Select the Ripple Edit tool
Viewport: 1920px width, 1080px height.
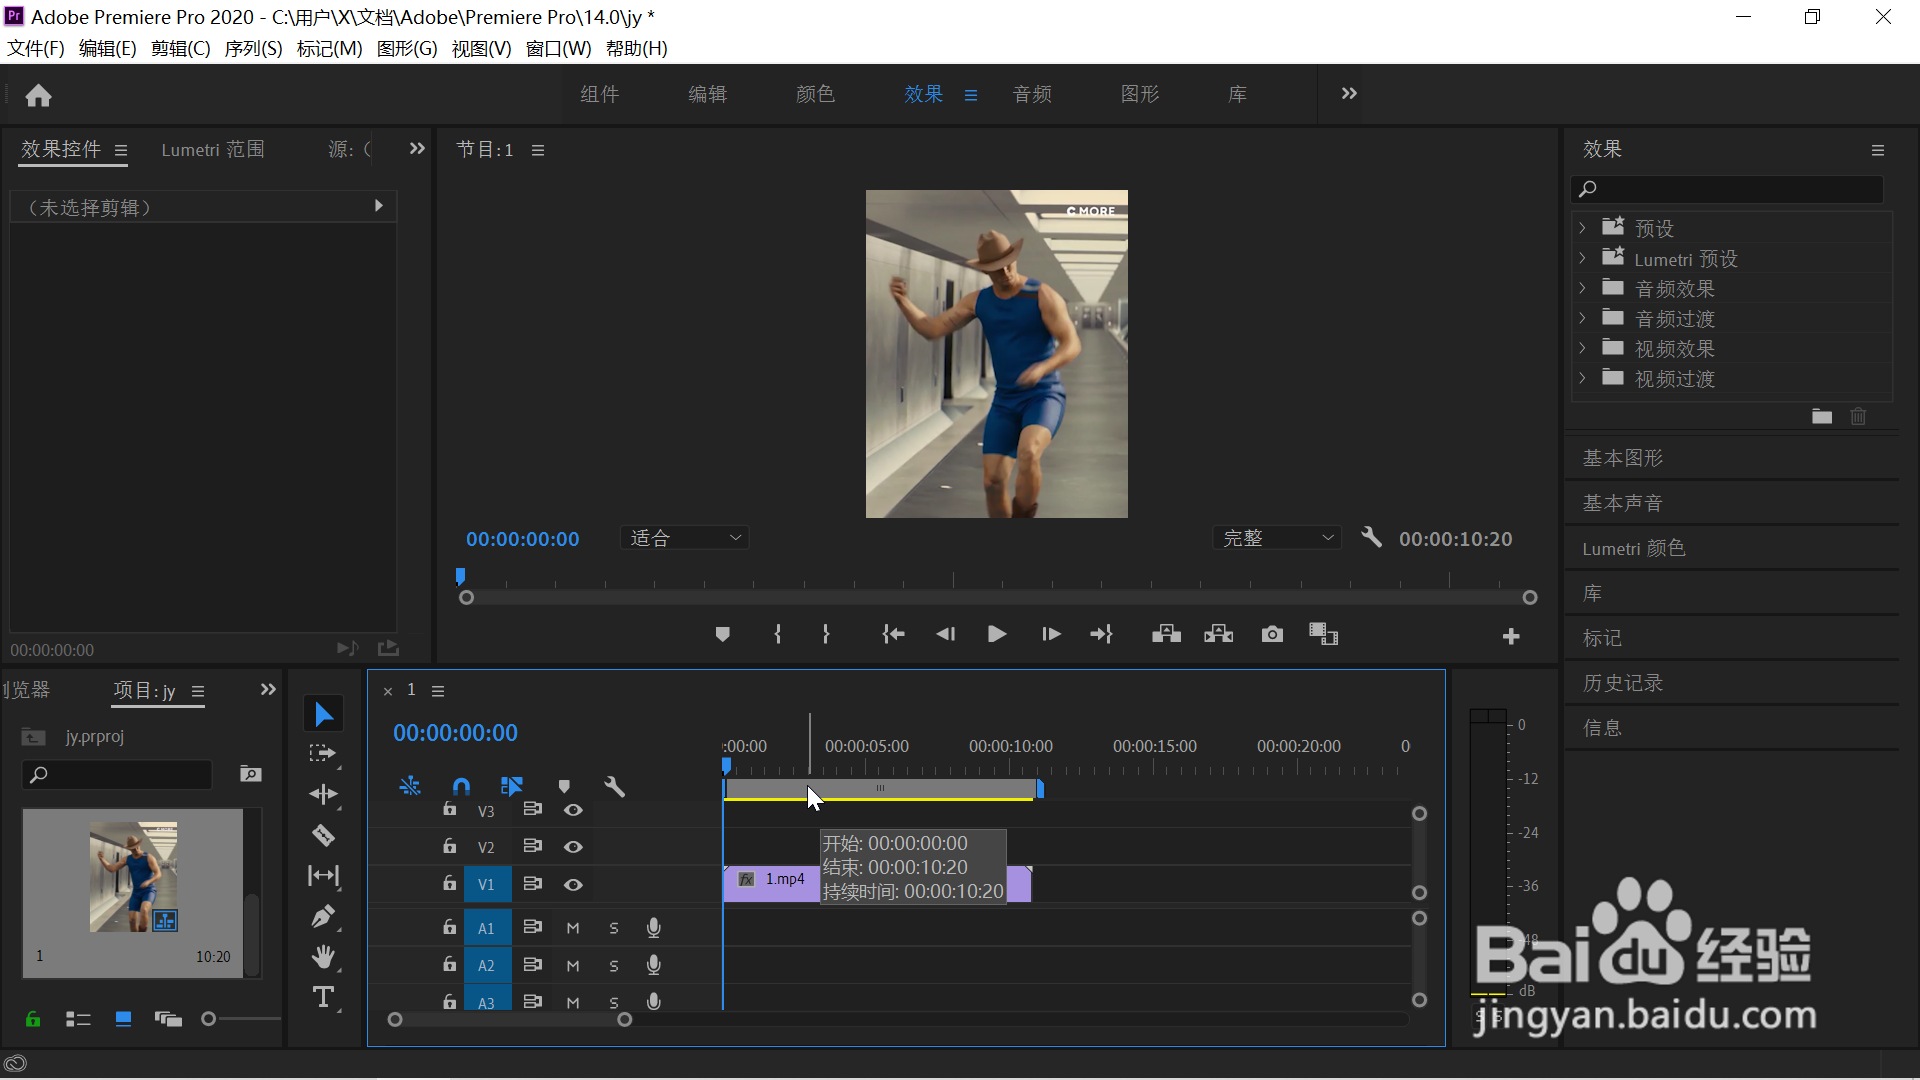[323, 794]
